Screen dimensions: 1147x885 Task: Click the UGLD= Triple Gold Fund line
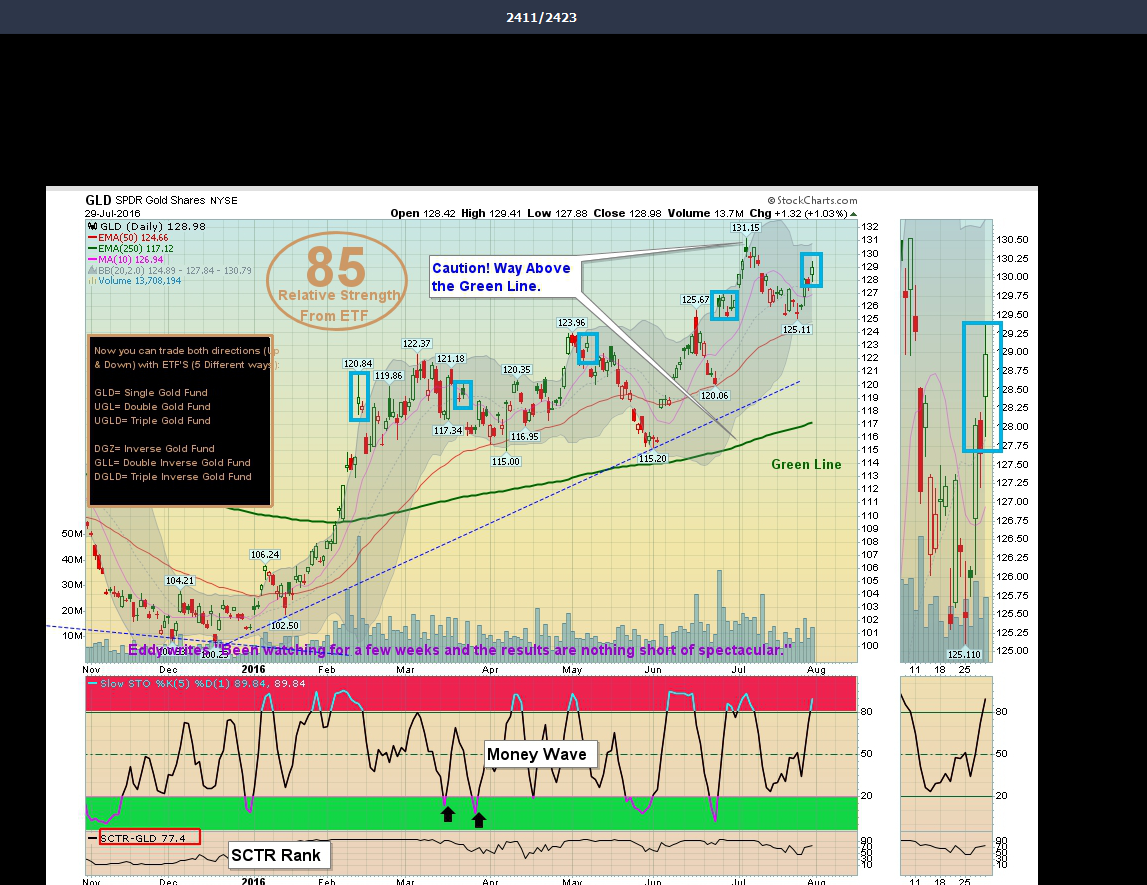[x=152, y=421]
